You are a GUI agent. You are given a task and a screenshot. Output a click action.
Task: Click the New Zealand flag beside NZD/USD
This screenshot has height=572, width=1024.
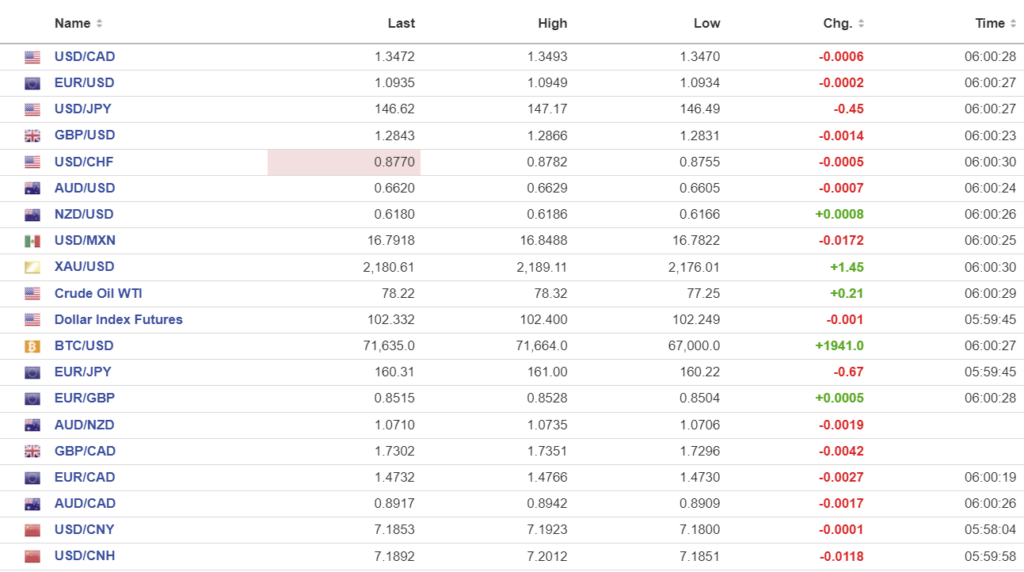tap(32, 215)
